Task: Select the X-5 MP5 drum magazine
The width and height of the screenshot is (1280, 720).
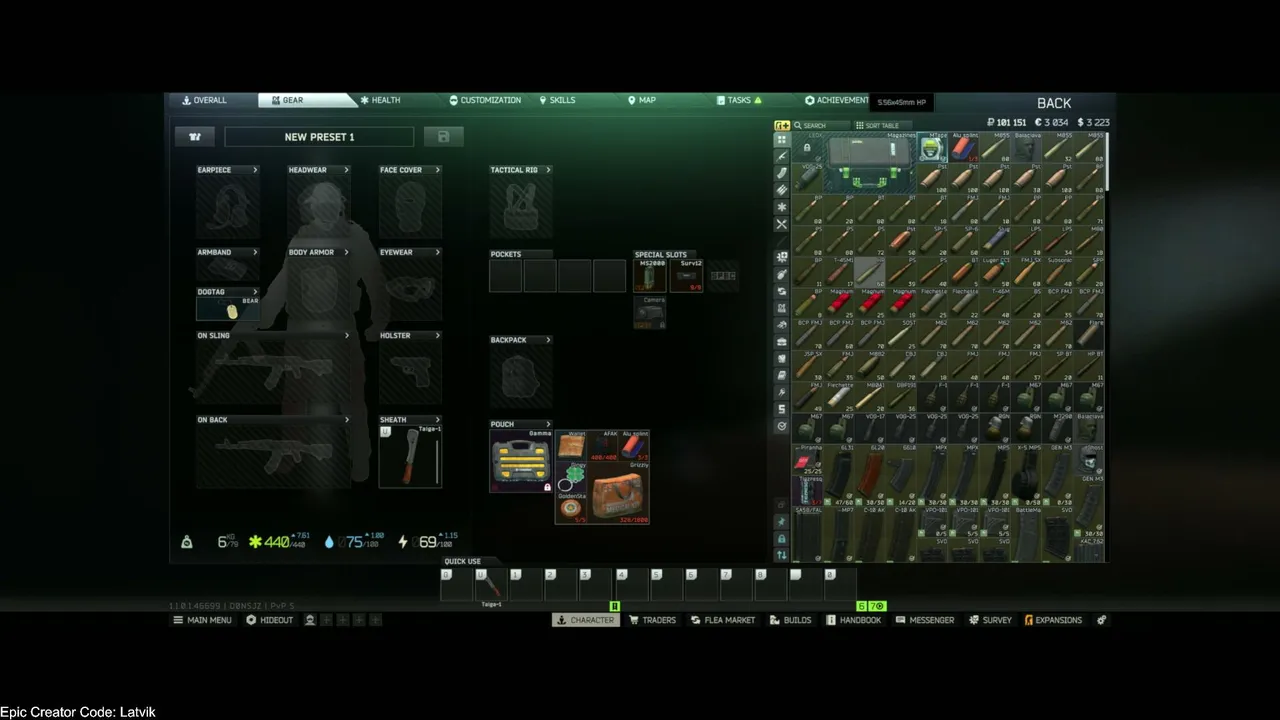Action: [x=1026, y=474]
